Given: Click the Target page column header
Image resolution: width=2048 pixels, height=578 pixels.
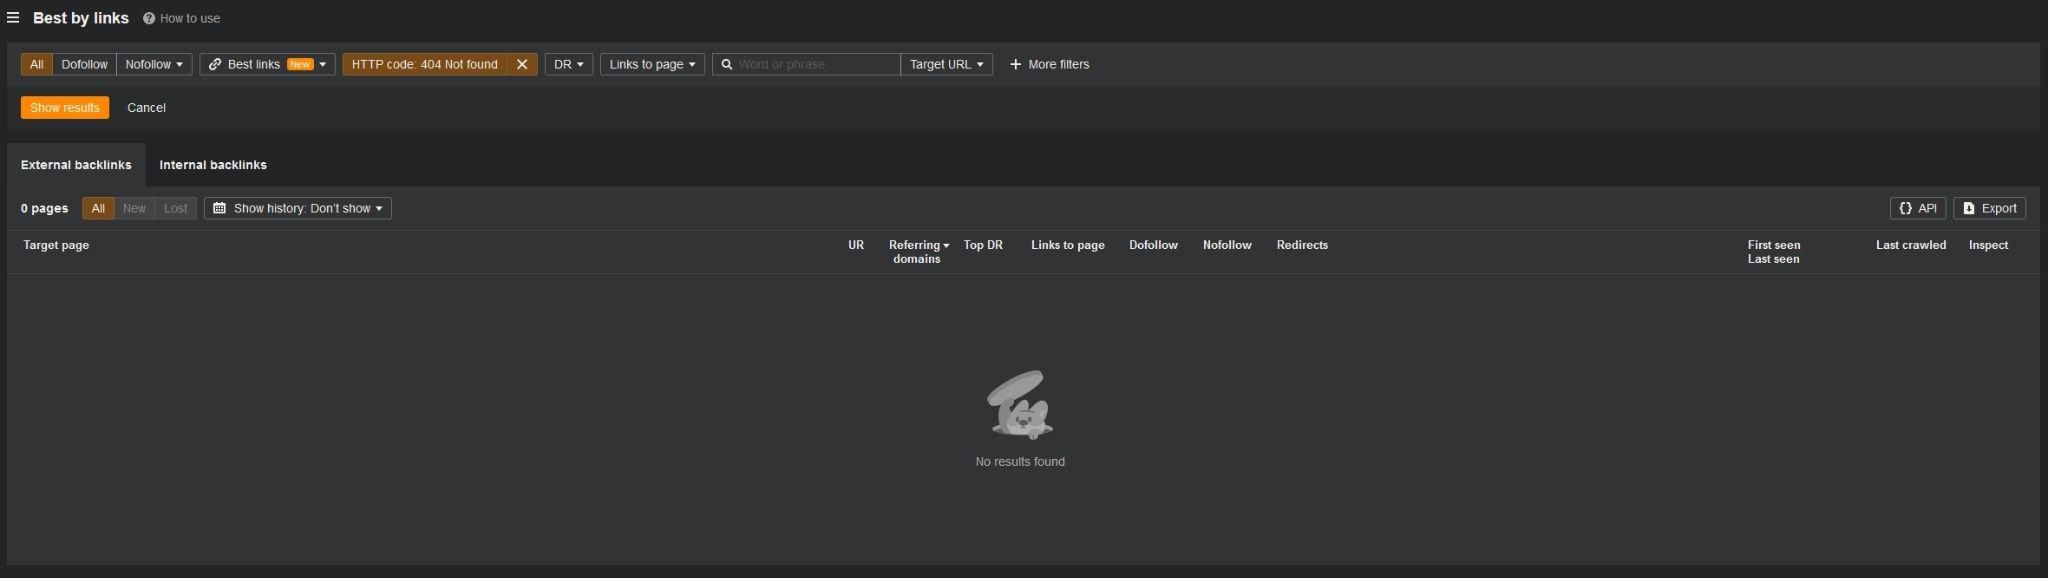Looking at the screenshot, I should (x=56, y=245).
